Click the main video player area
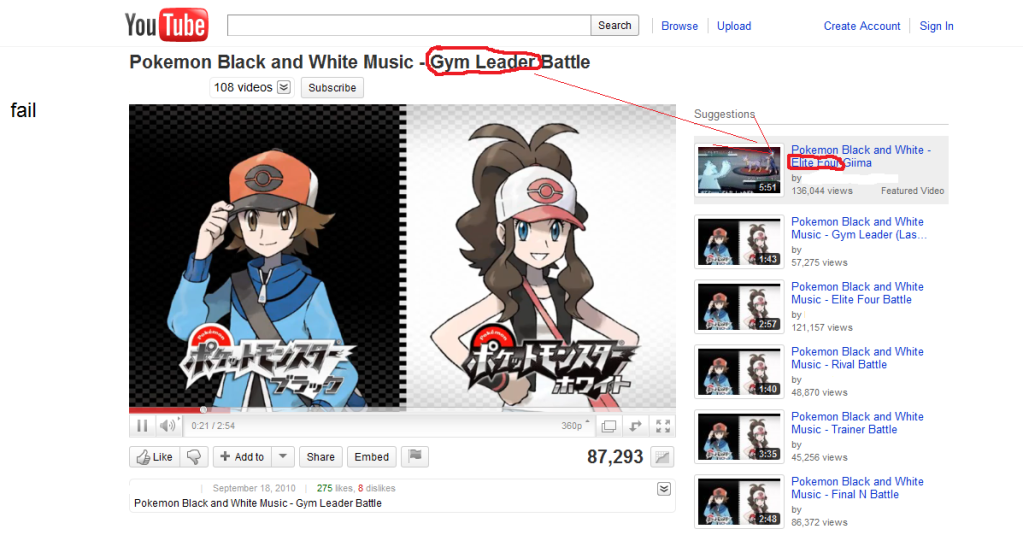Viewport: 1023px width, 535px height. pyautogui.click(x=402, y=256)
